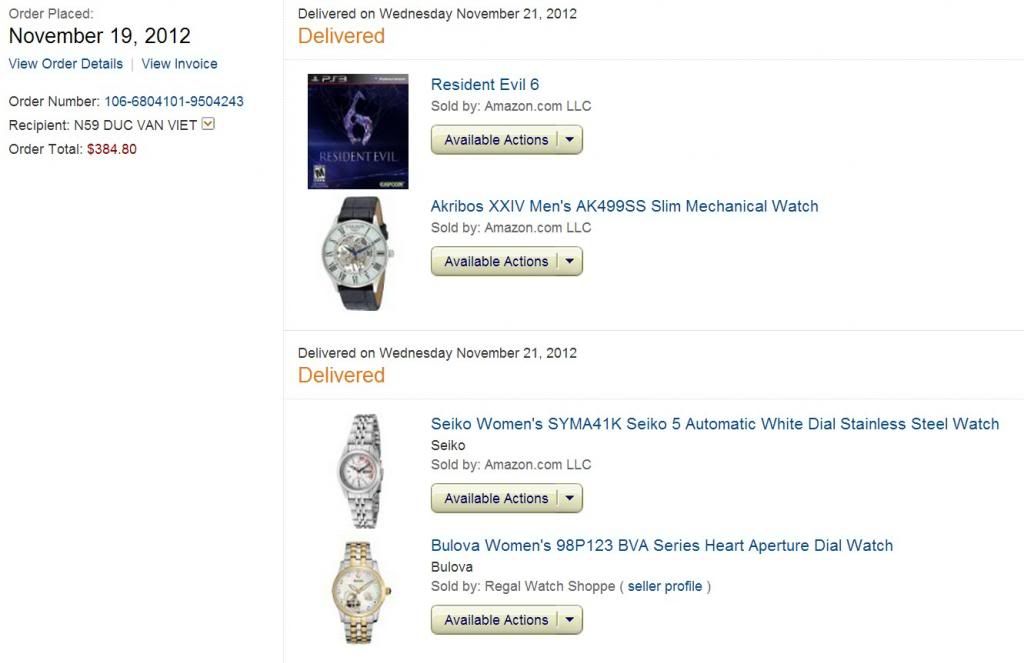Open the Resident Evil 6 product link

tap(485, 84)
